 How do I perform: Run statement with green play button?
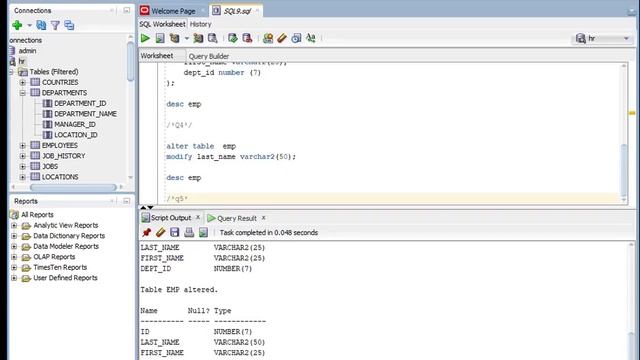(145, 38)
